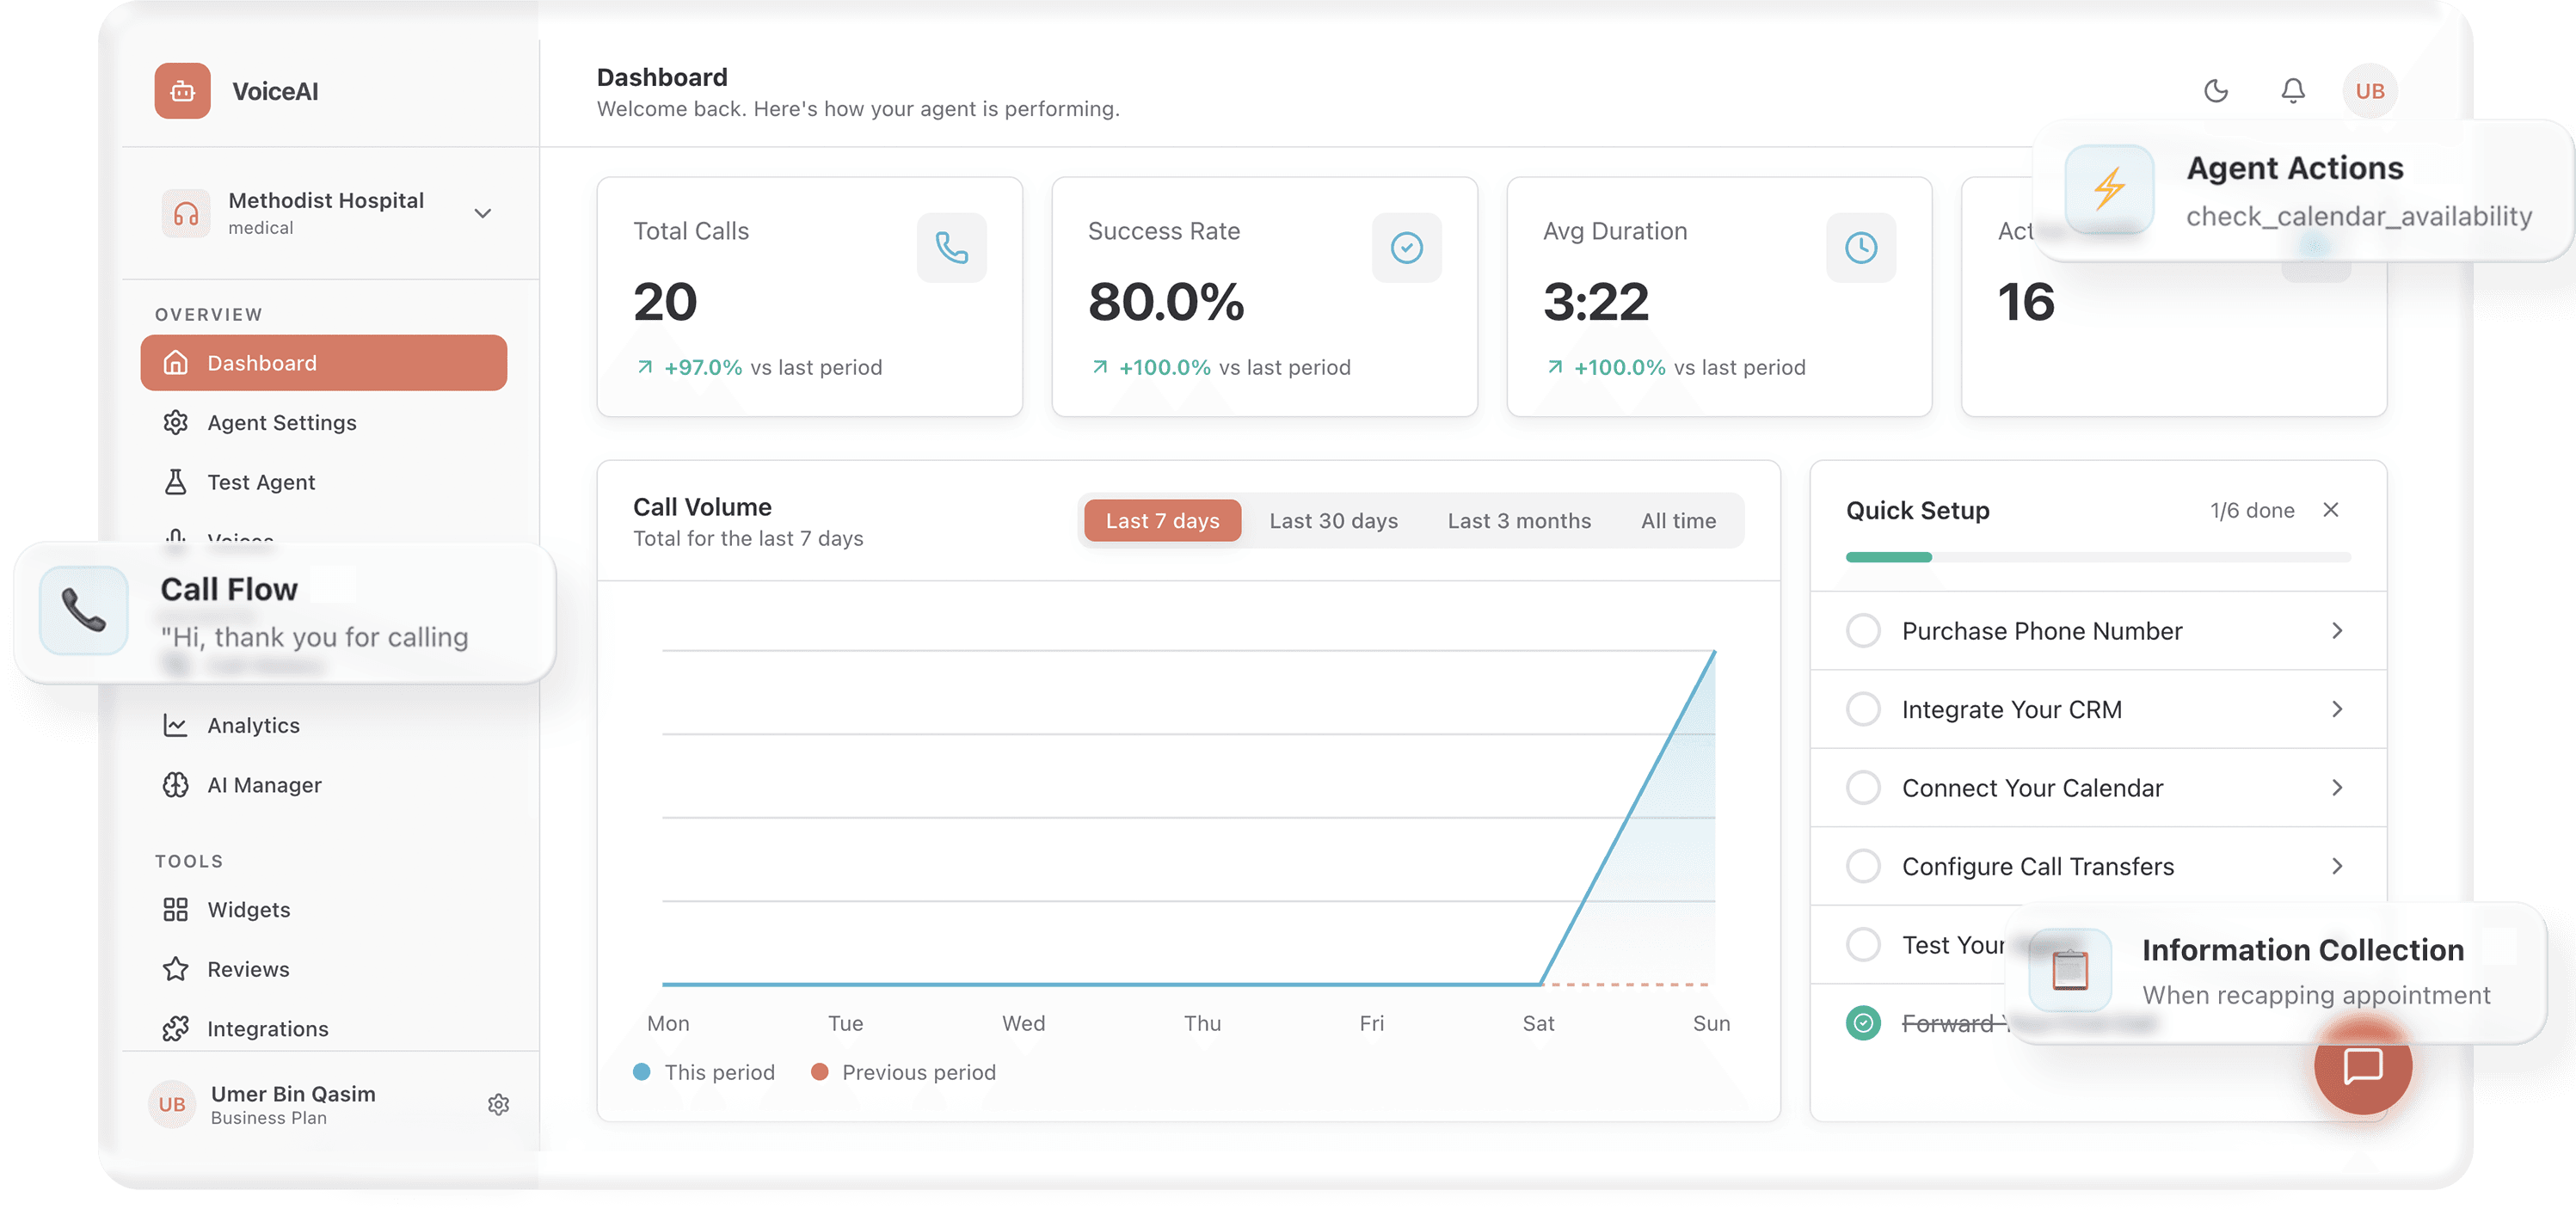Expand the Integrate Your CRM setup step

[x=2337, y=709]
